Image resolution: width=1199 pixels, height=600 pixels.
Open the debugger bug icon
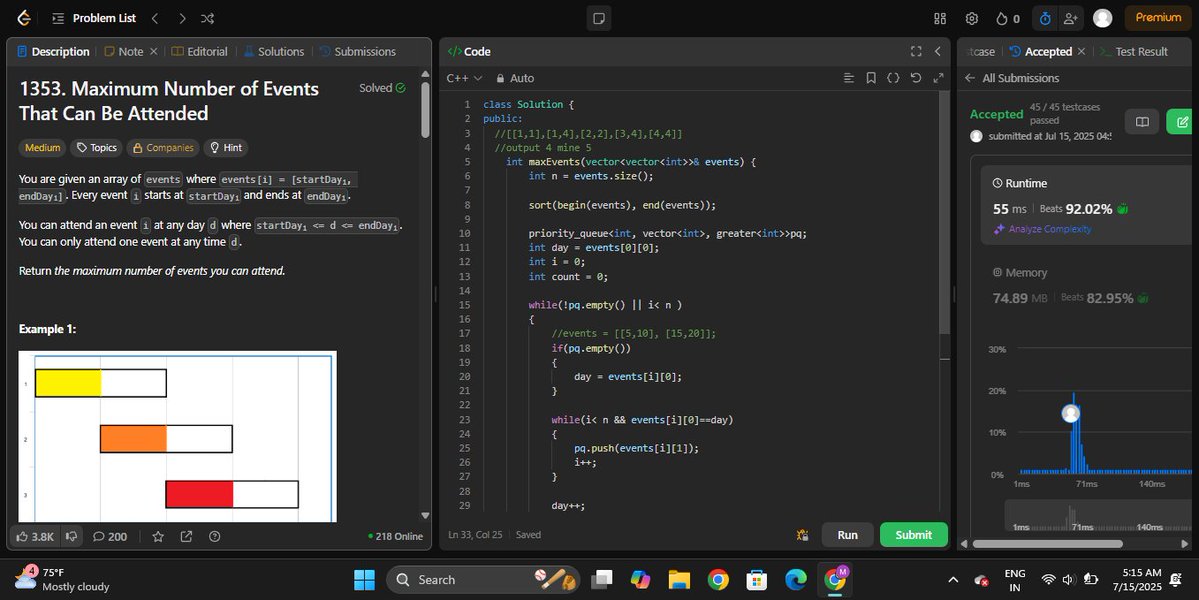[802, 535]
